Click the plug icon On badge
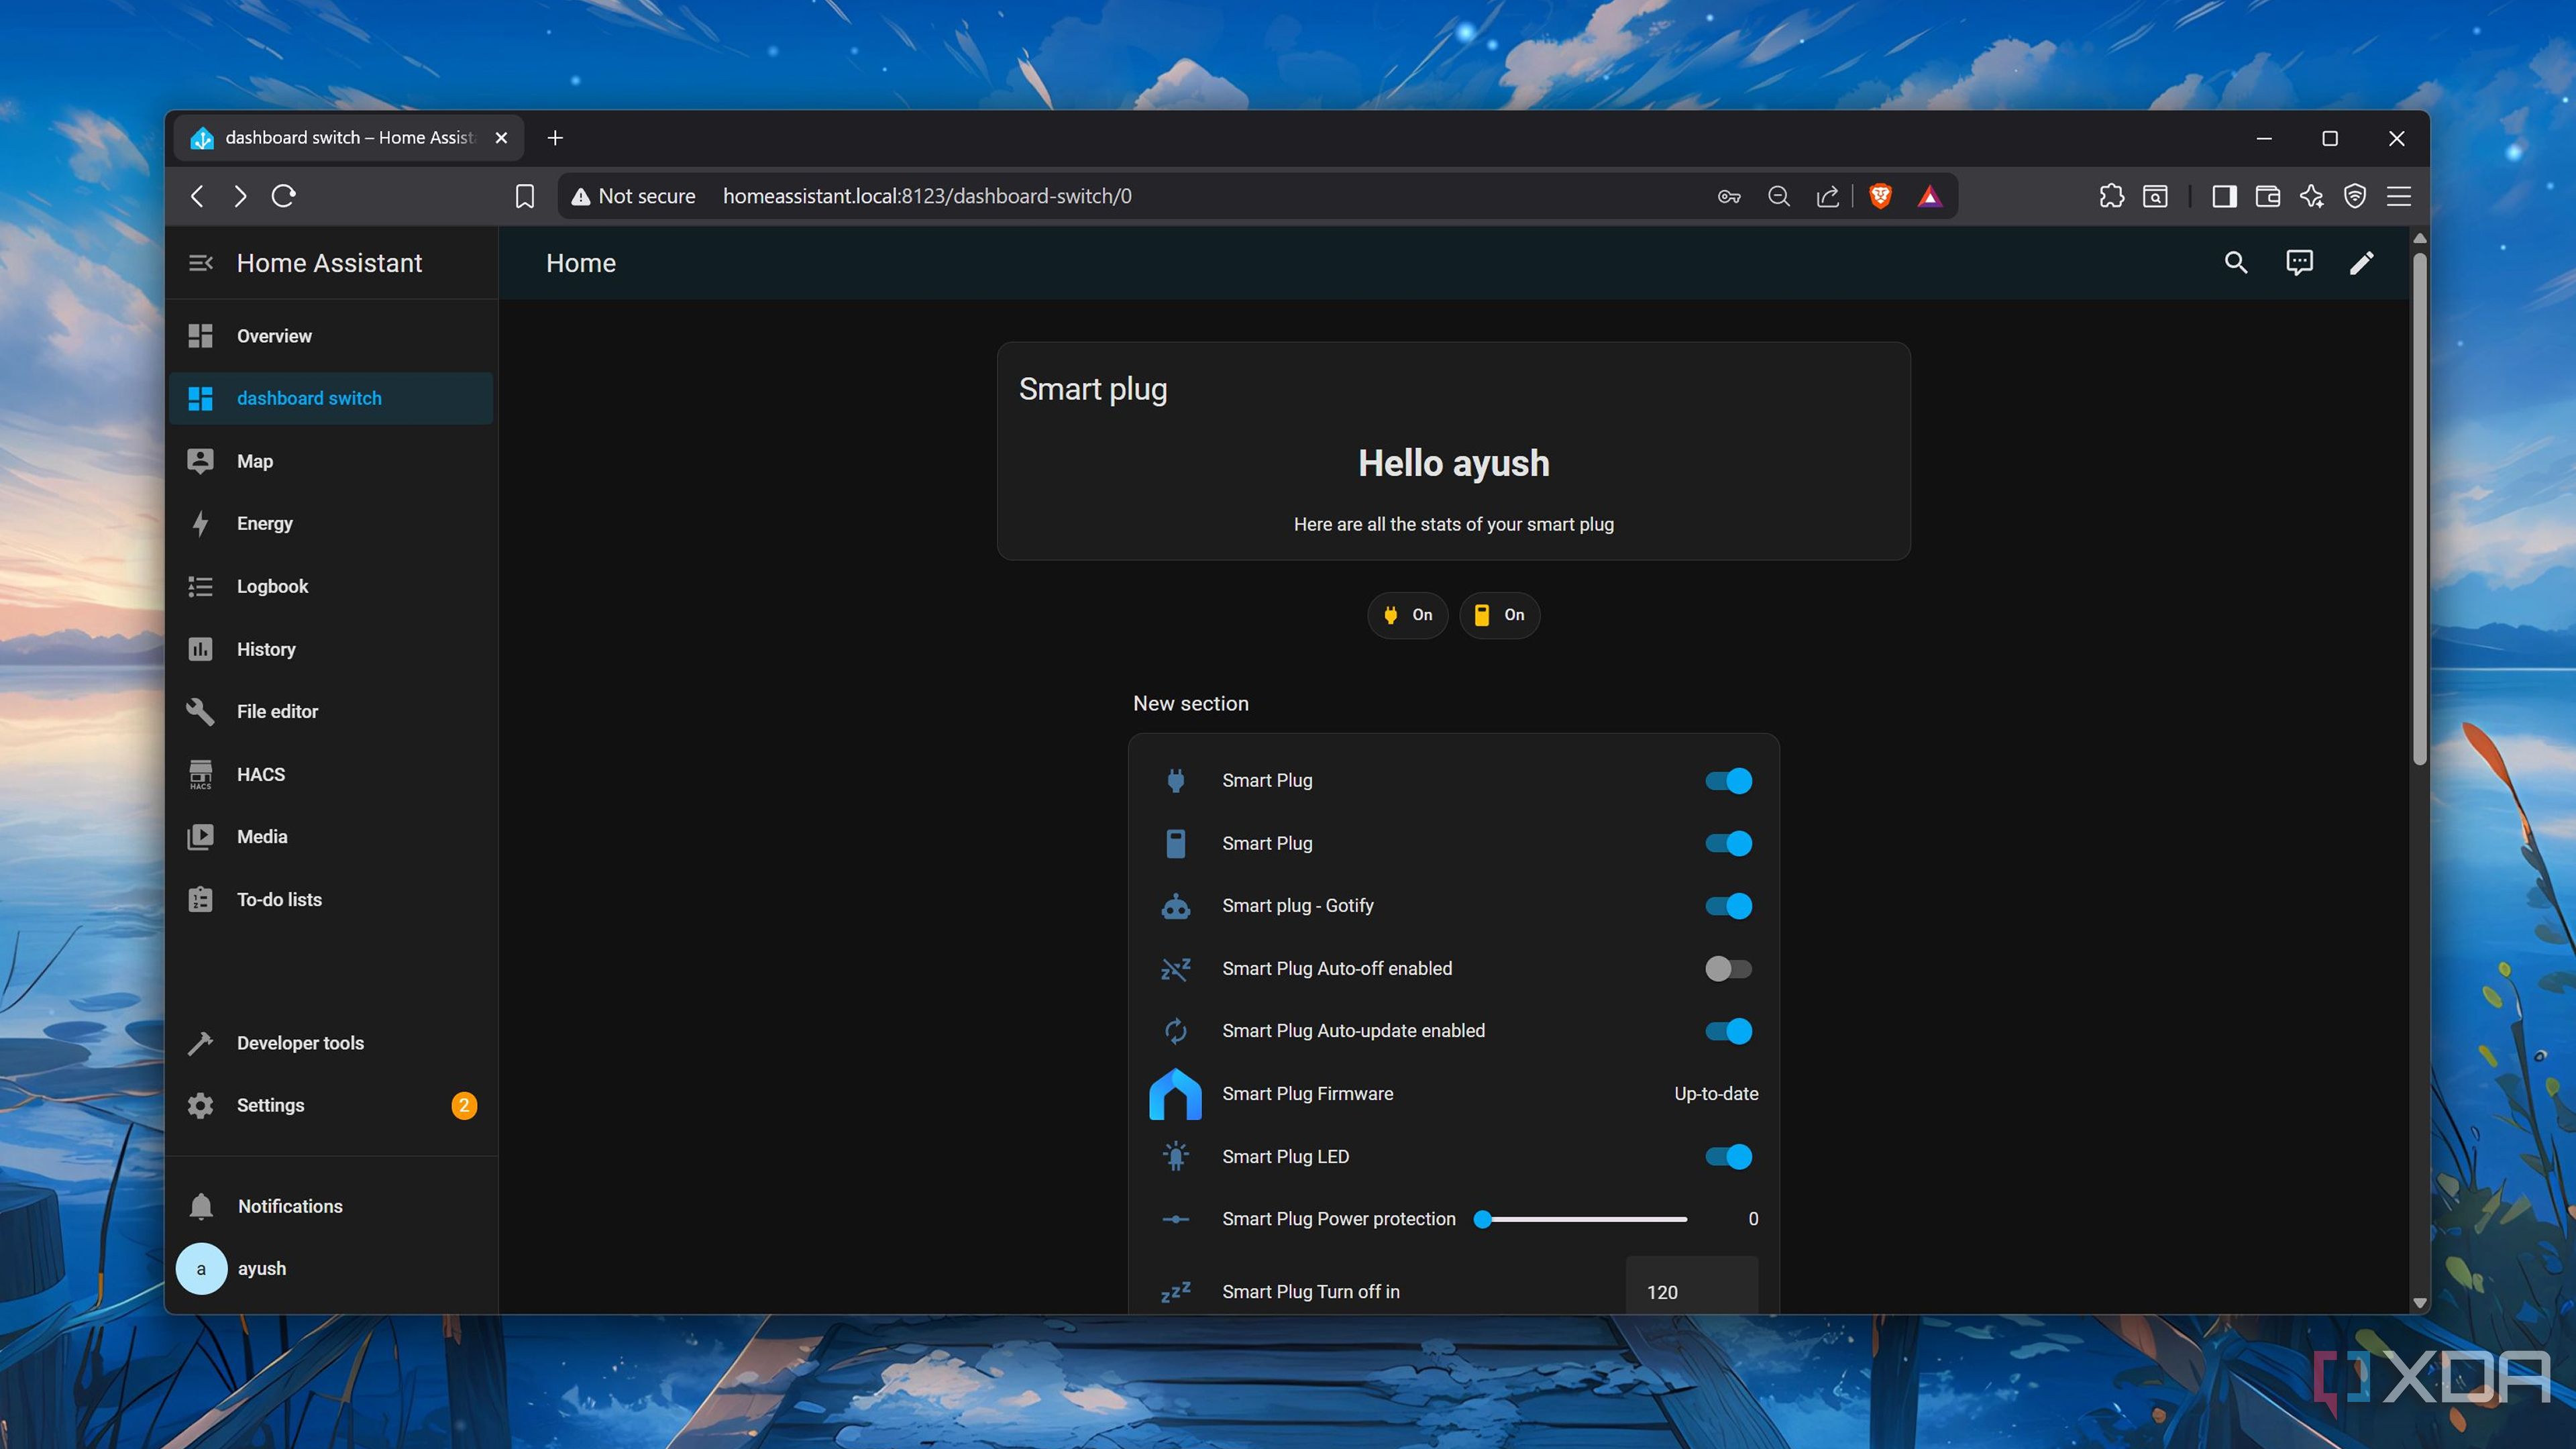The height and width of the screenshot is (1449, 2576). (x=1407, y=615)
